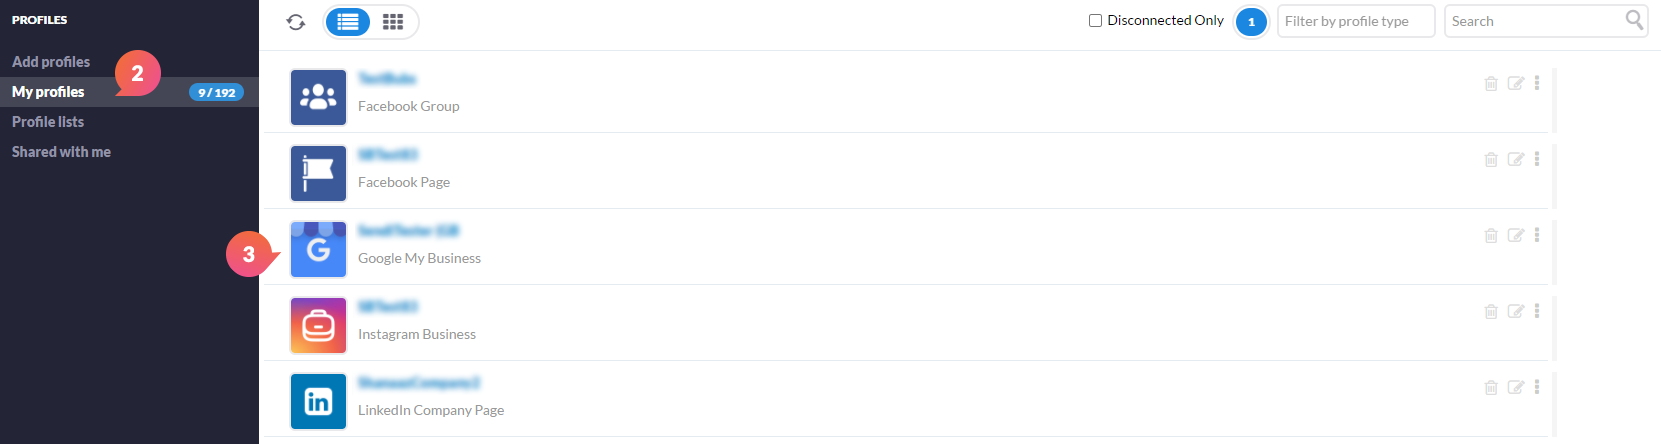Open Profile lists section

coord(48,122)
